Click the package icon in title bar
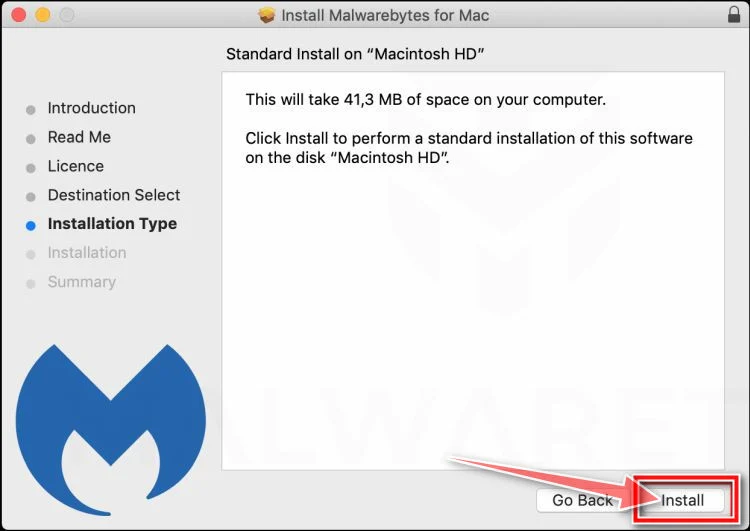 click(266, 15)
